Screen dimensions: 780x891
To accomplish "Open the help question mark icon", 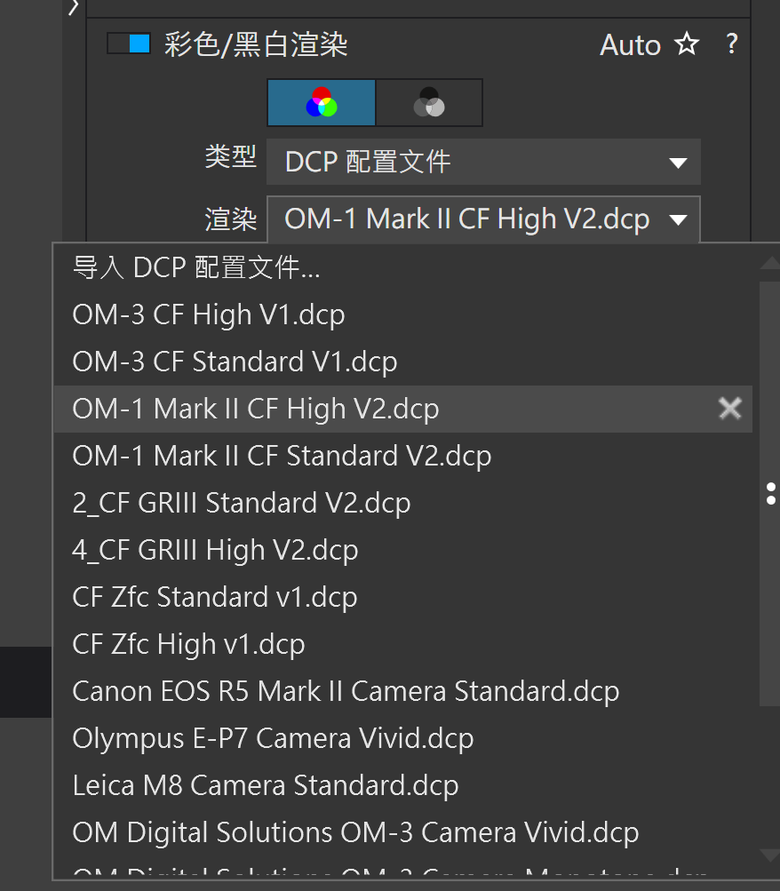I will [732, 44].
